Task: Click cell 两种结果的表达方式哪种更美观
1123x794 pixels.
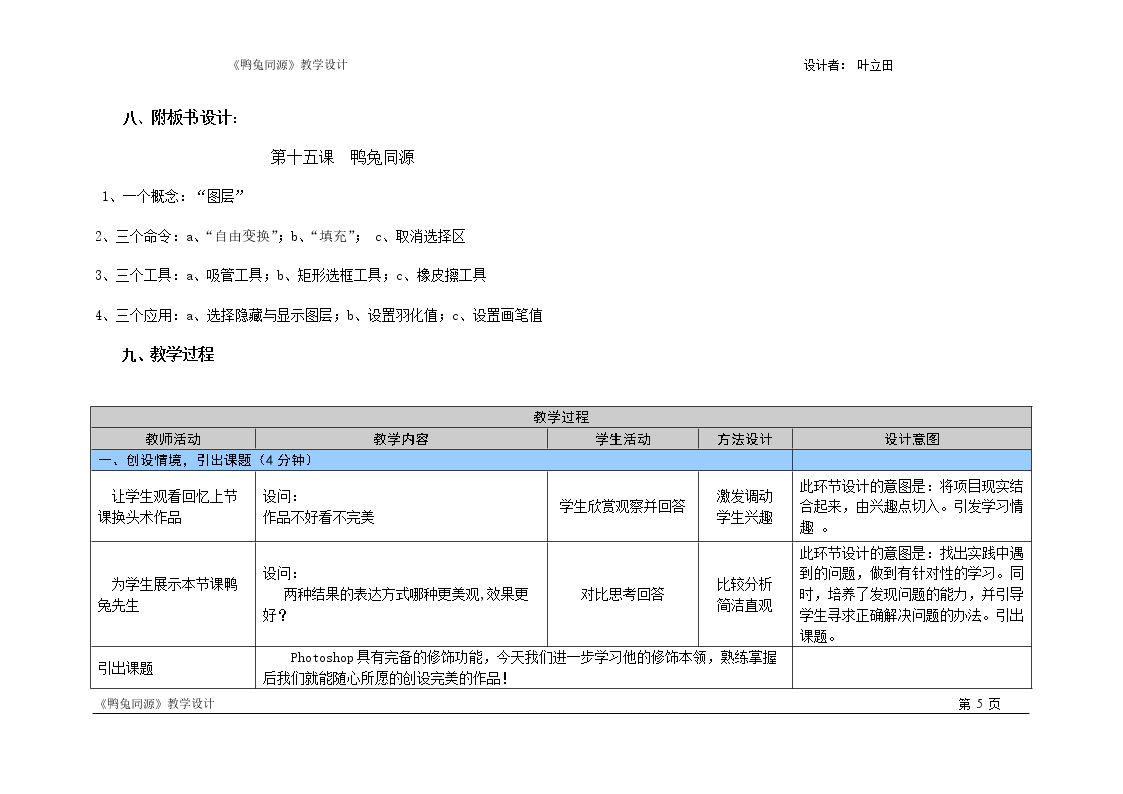Action: [x=401, y=594]
